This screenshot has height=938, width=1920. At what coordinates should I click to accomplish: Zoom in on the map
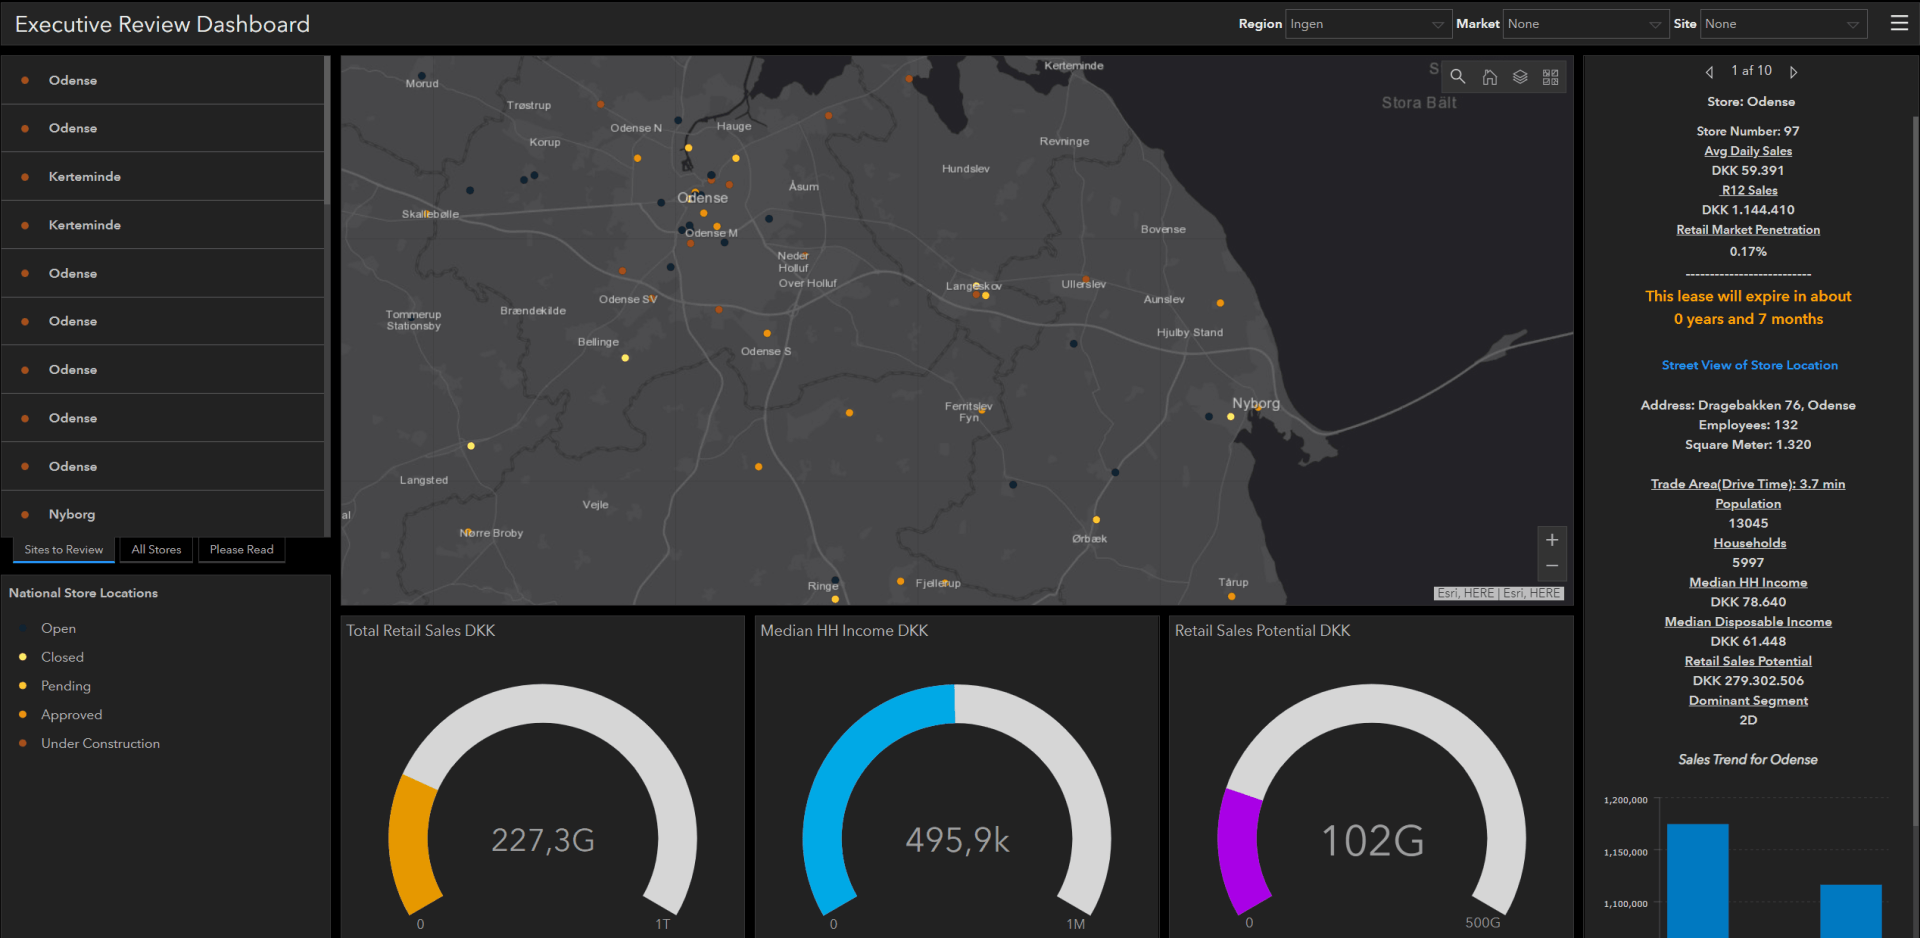tap(1552, 540)
